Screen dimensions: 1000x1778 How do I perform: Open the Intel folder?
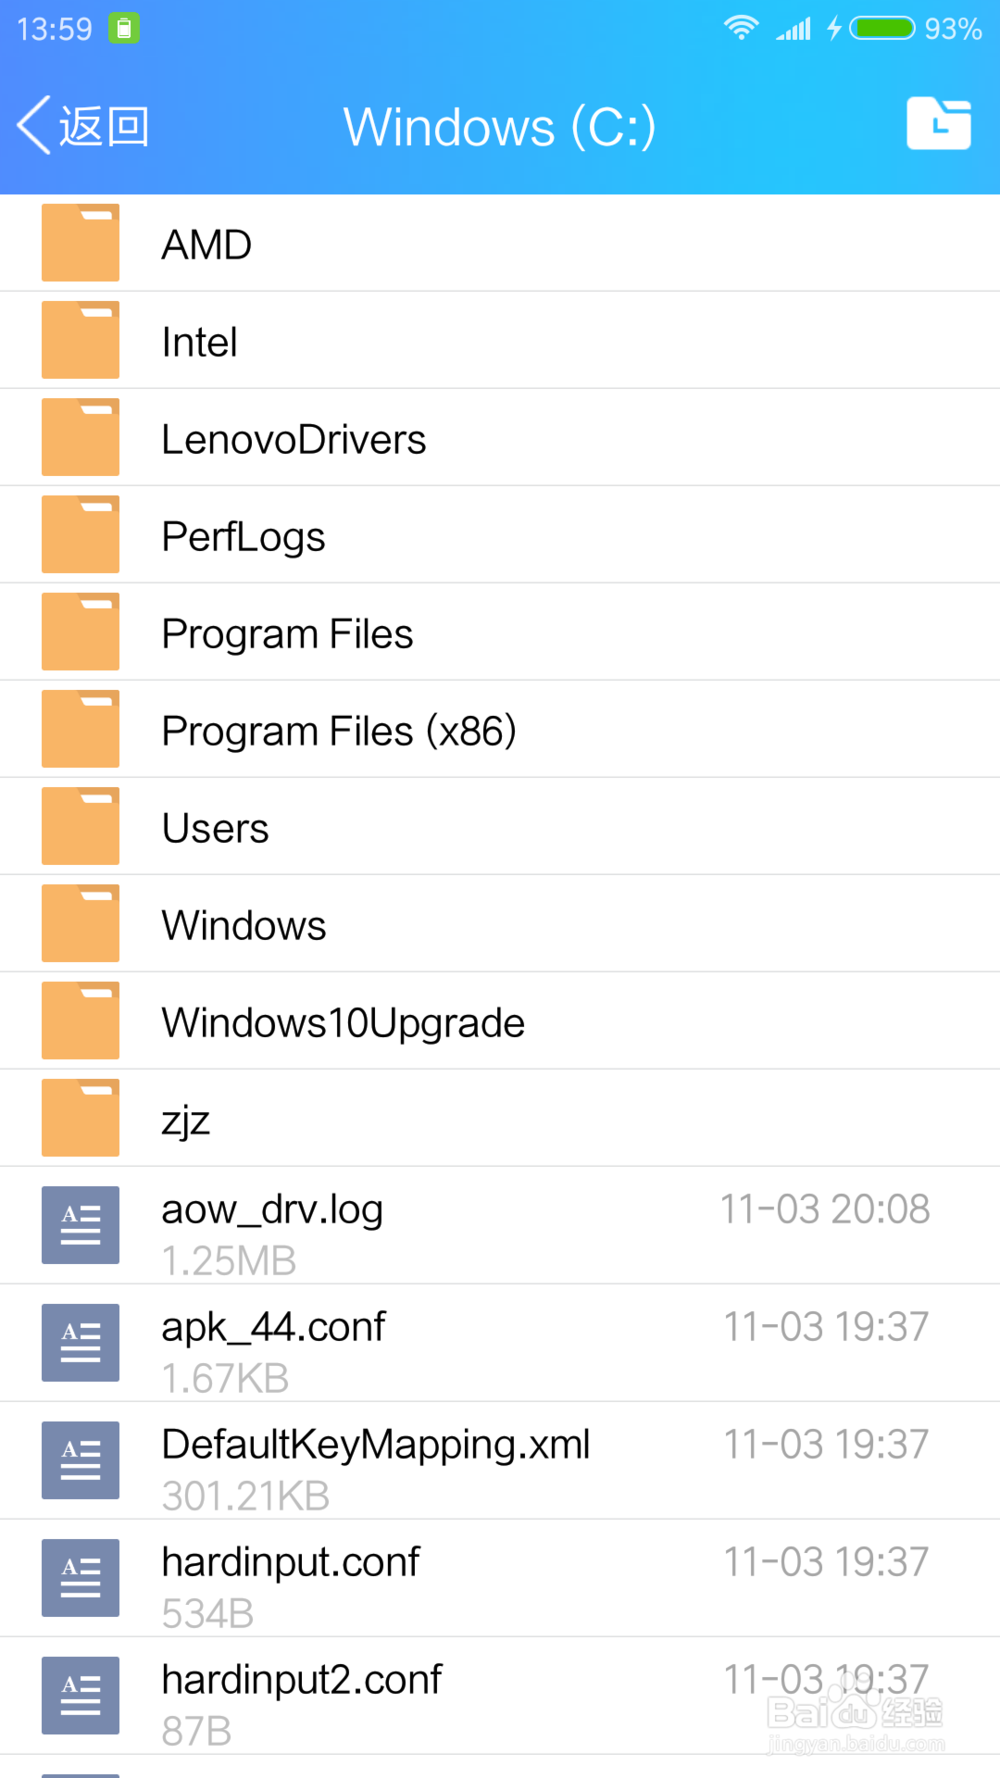200,342
